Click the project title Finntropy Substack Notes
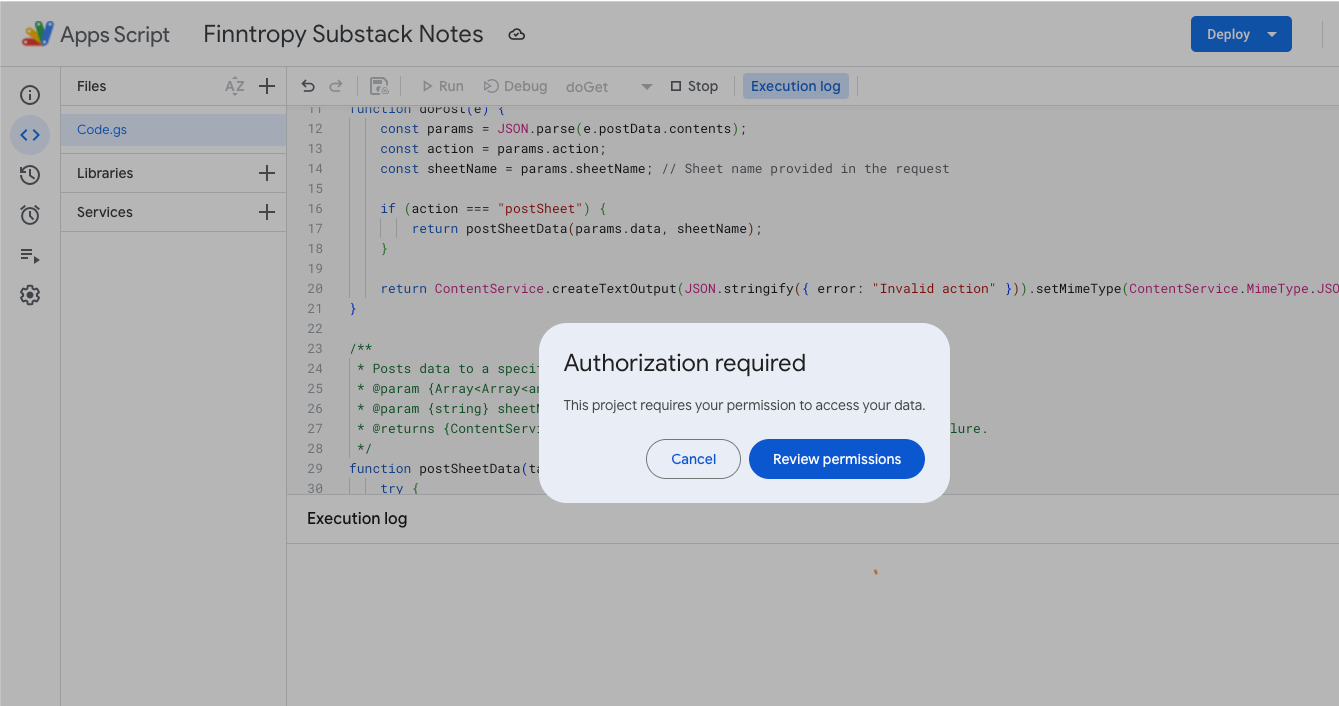Screen dimensions: 1339x706 pyautogui.click(x=343, y=34)
